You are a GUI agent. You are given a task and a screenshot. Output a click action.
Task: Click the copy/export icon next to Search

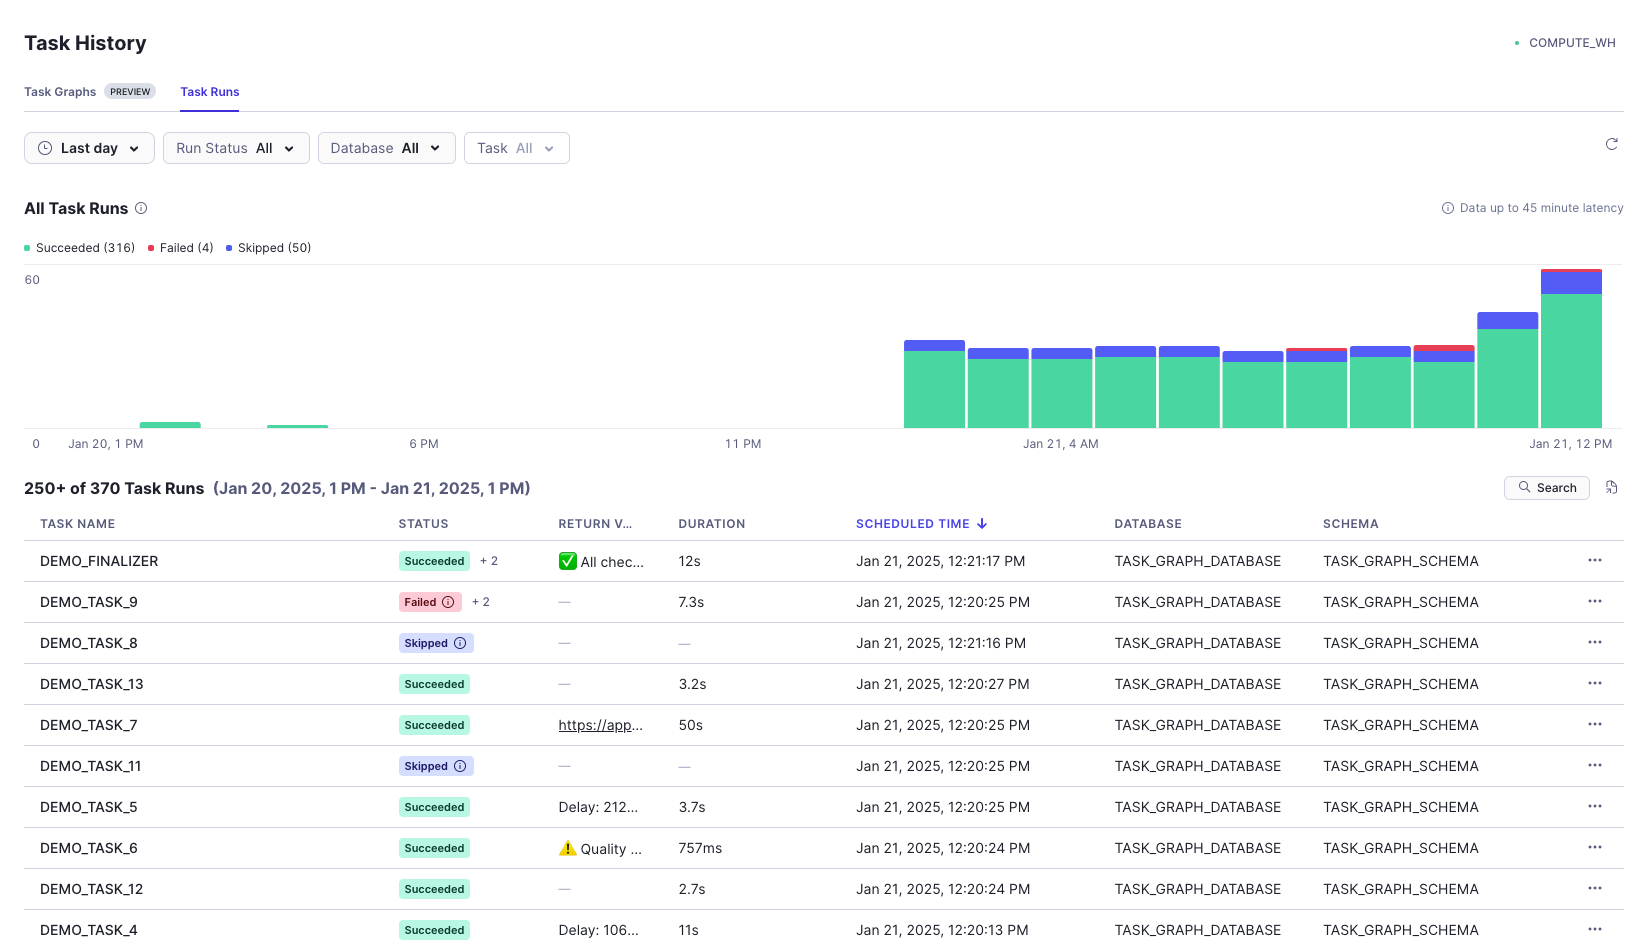coord(1611,487)
